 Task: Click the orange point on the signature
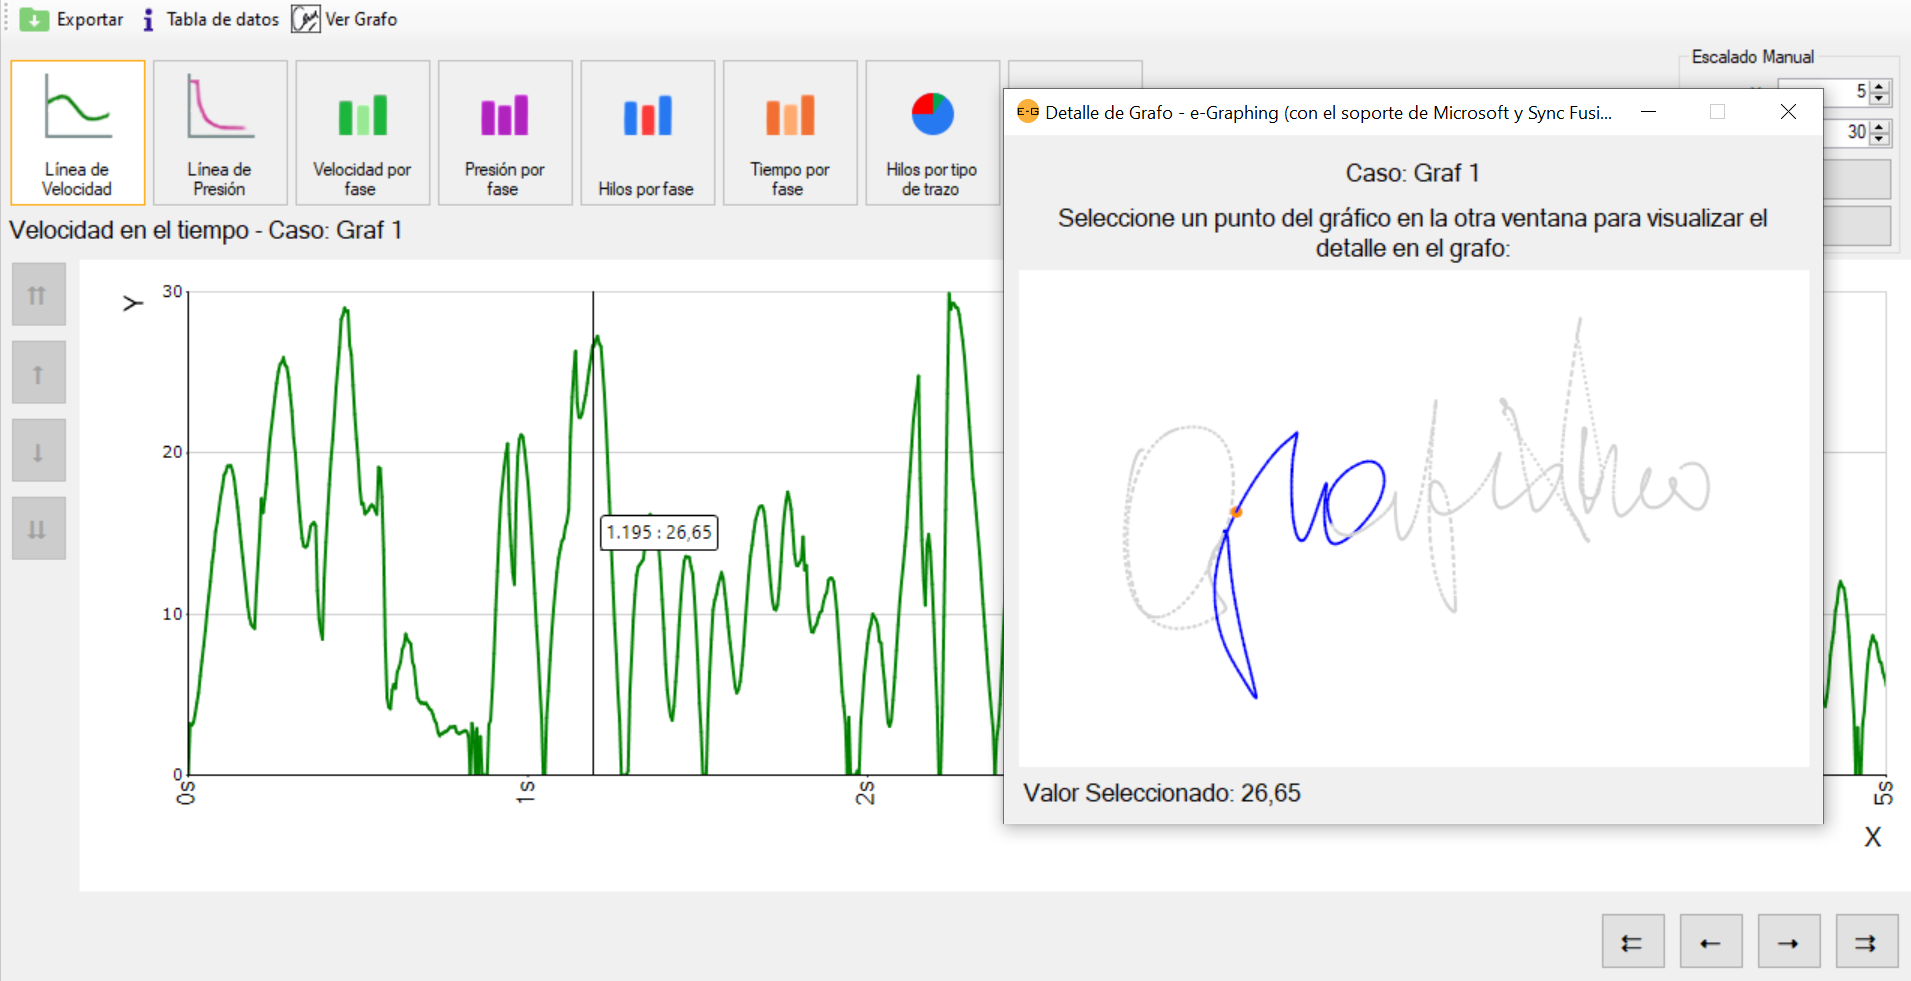click(1236, 512)
